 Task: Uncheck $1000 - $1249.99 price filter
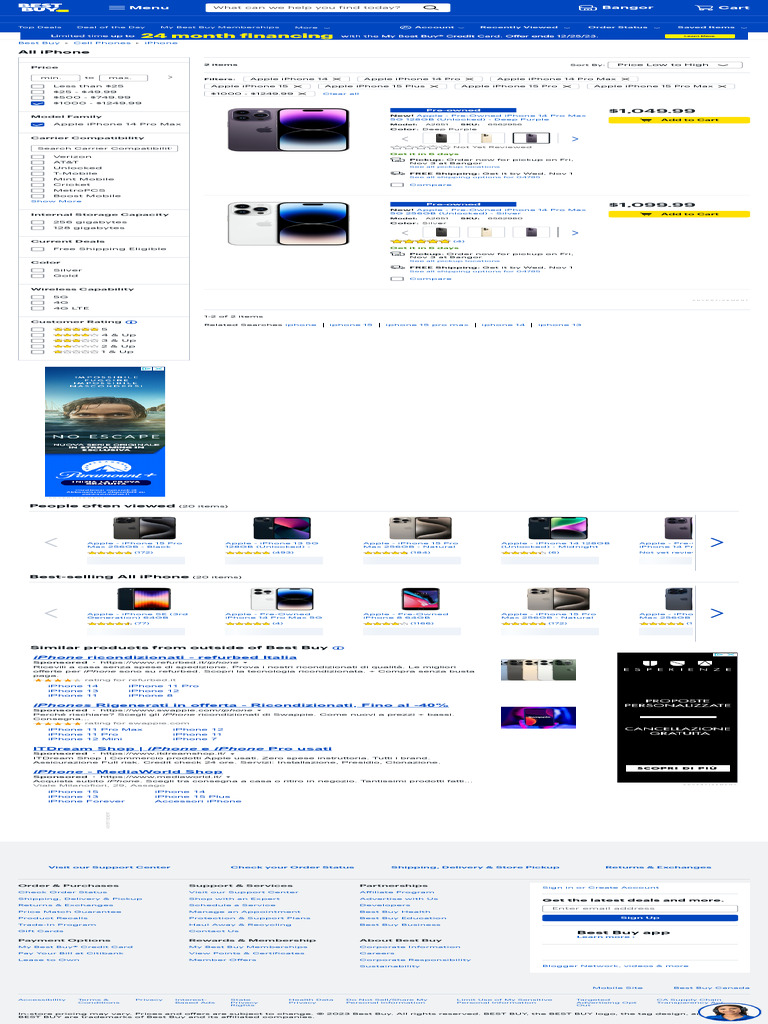point(38,103)
